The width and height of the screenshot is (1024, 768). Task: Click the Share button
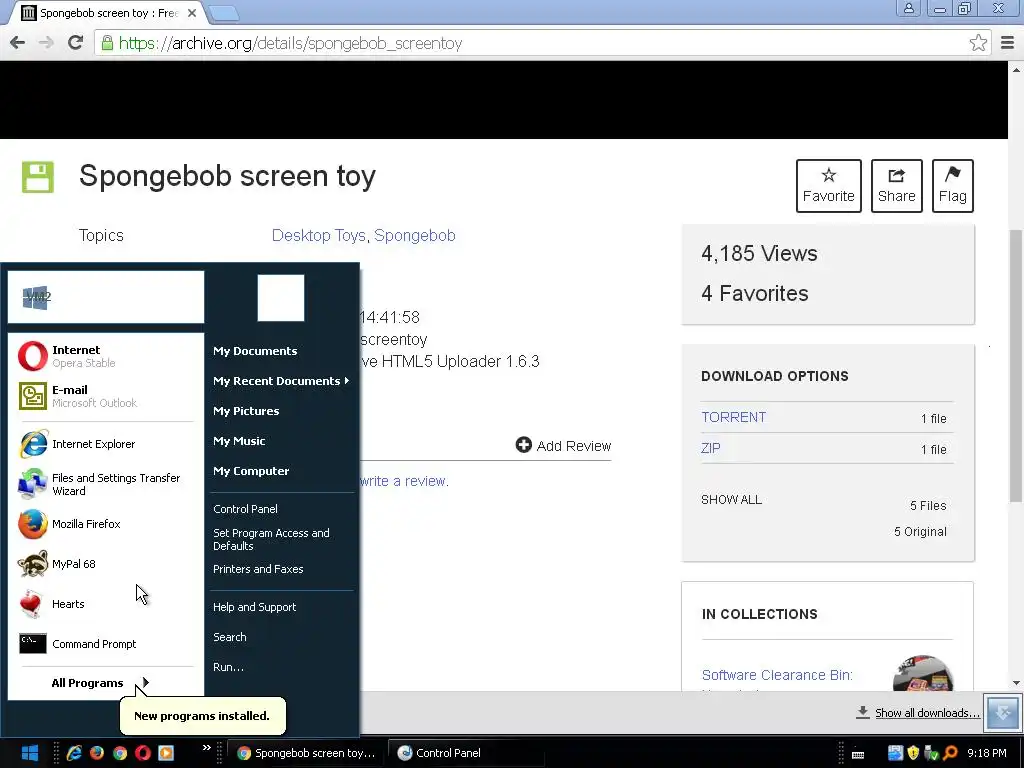point(896,185)
